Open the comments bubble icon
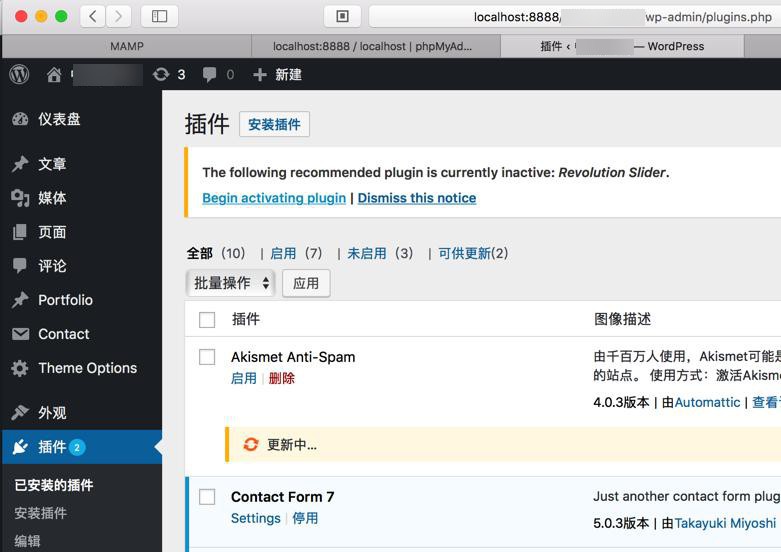Screen dimensions: 781x552 pos(209,74)
